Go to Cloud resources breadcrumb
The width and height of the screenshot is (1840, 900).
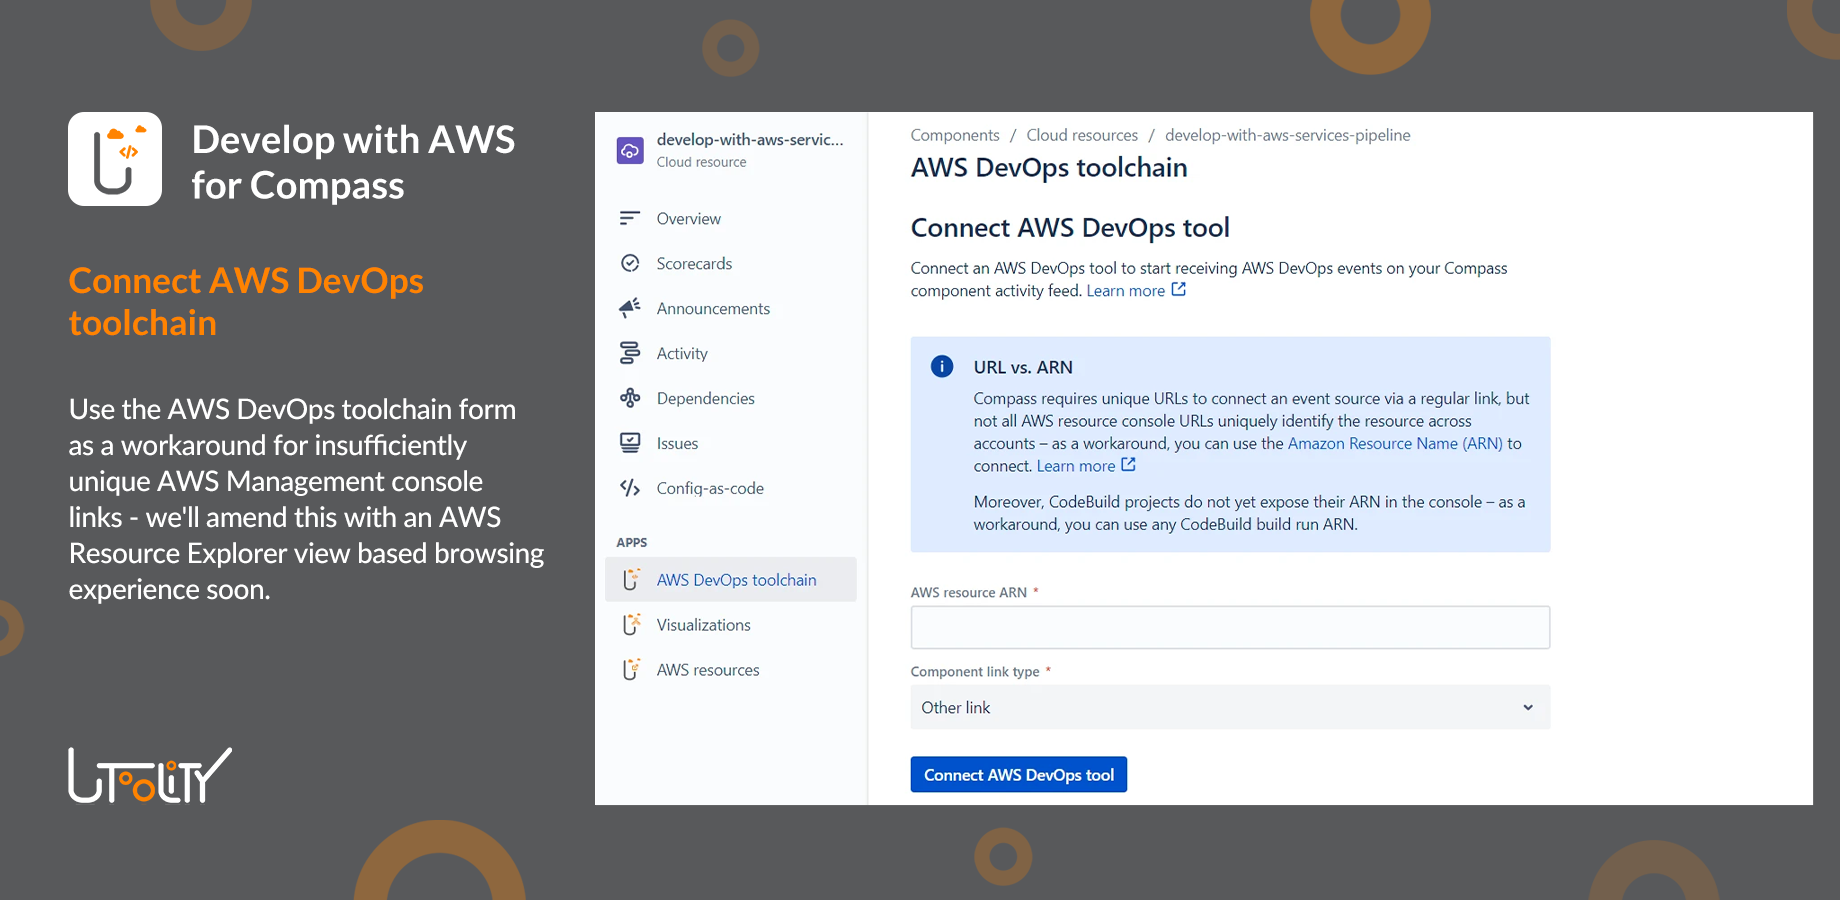pyautogui.click(x=1082, y=135)
